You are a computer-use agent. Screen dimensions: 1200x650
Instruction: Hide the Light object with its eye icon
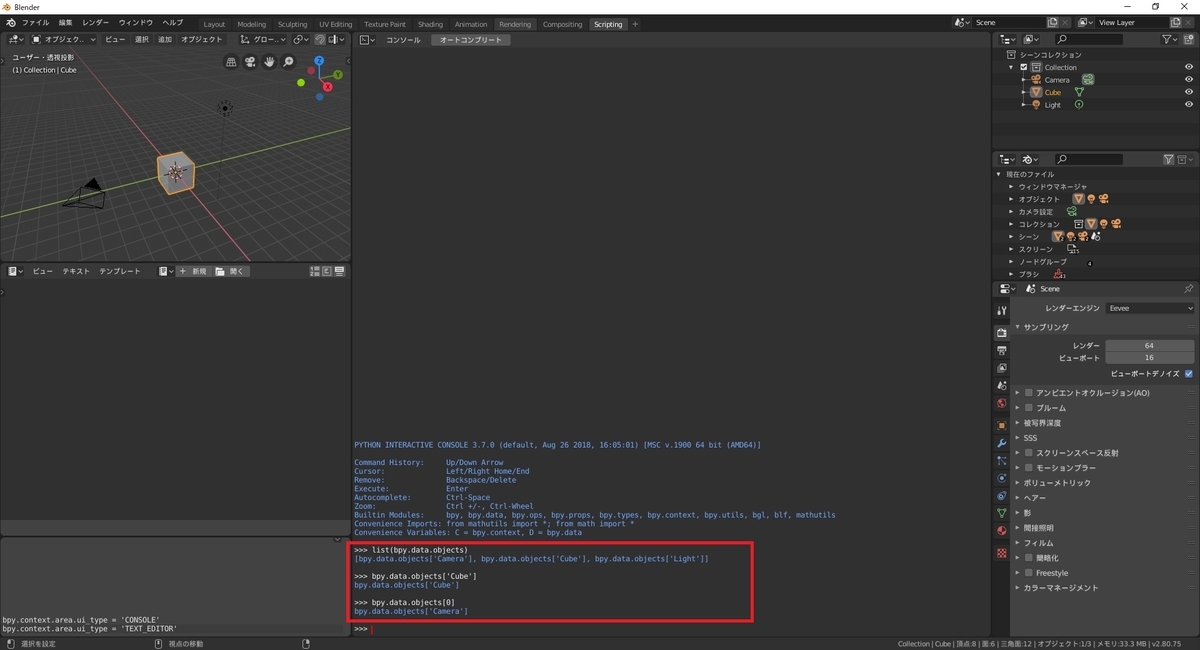[1189, 104]
